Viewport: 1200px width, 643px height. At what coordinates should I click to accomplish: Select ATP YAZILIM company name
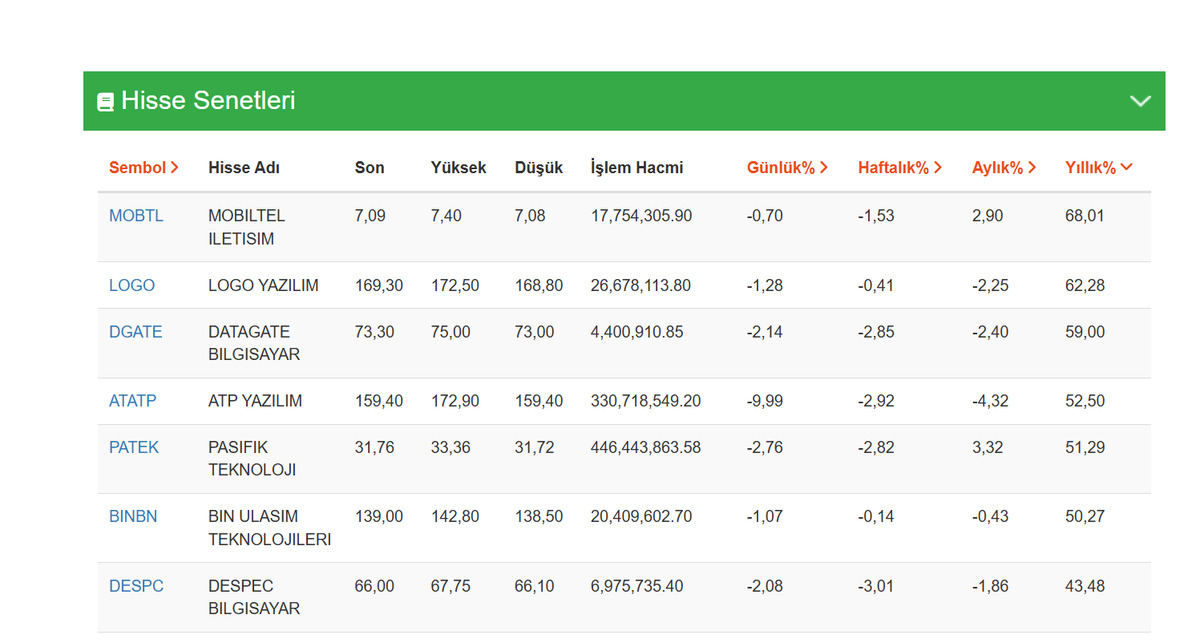pos(255,401)
